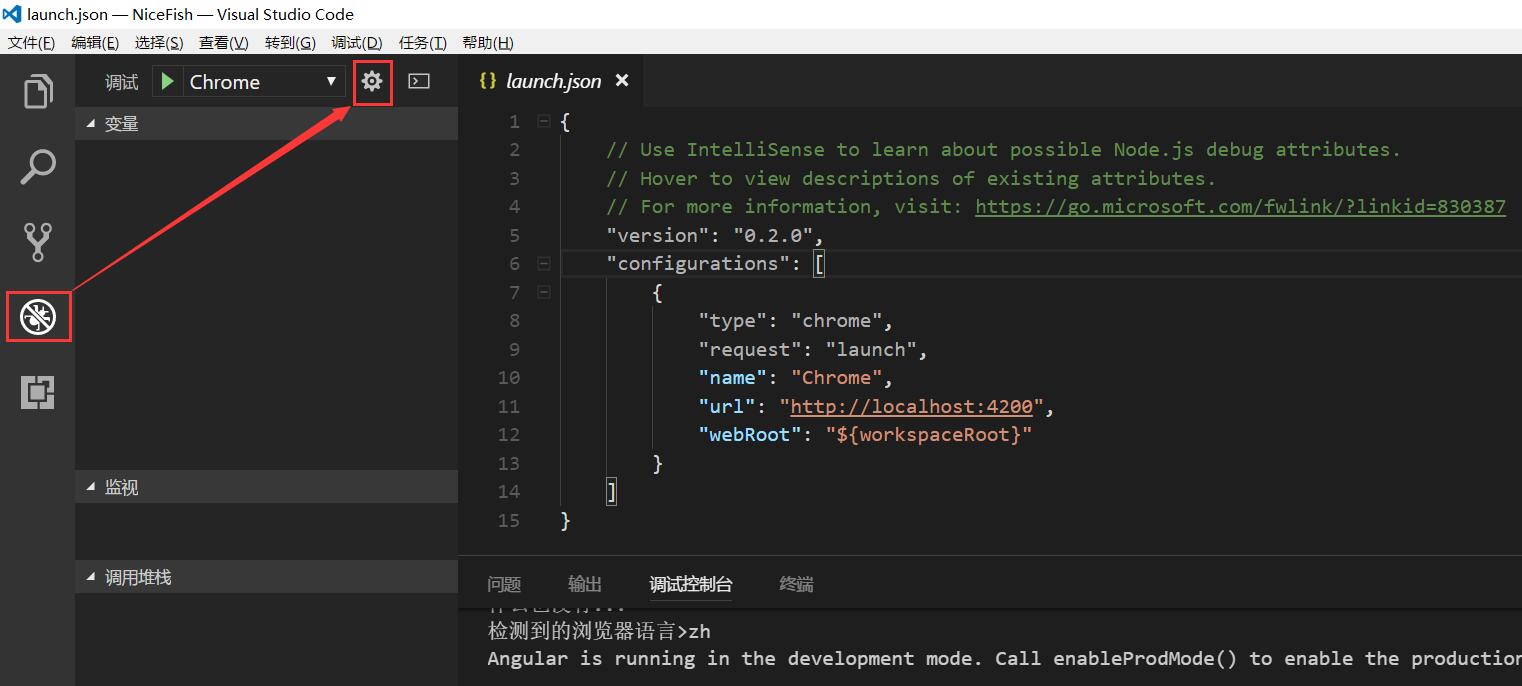Click the JSON braces icon on launch.json tab
The image size is (1522, 686).
click(x=488, y=81)
